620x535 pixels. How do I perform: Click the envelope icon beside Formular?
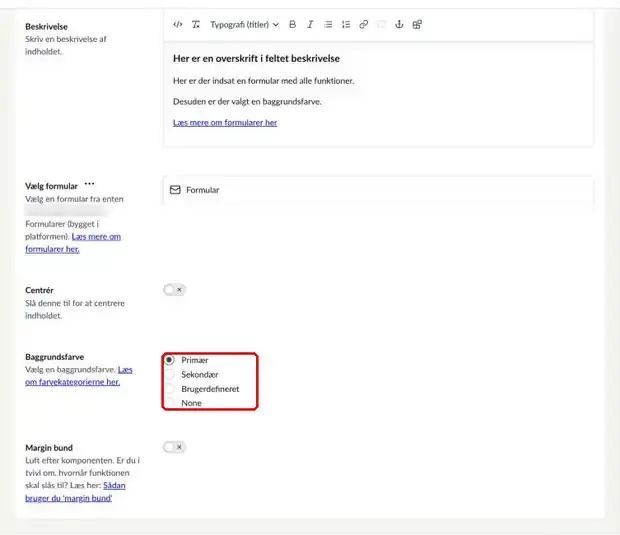(x=175, y=190)
